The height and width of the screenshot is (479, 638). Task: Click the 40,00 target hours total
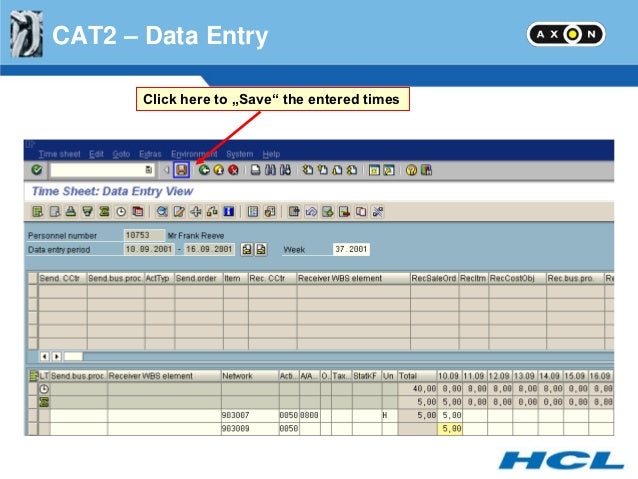coord(417,389)
